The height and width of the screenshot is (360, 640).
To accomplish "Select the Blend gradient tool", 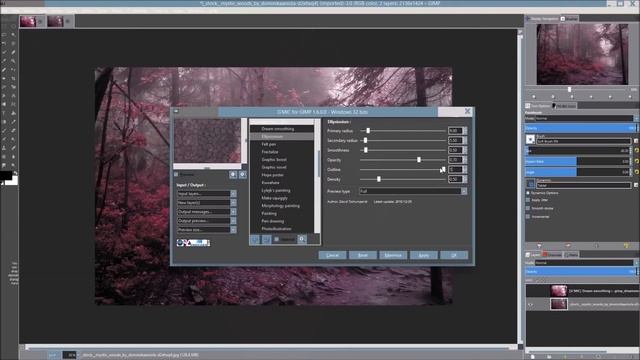I will pos(4,122).
